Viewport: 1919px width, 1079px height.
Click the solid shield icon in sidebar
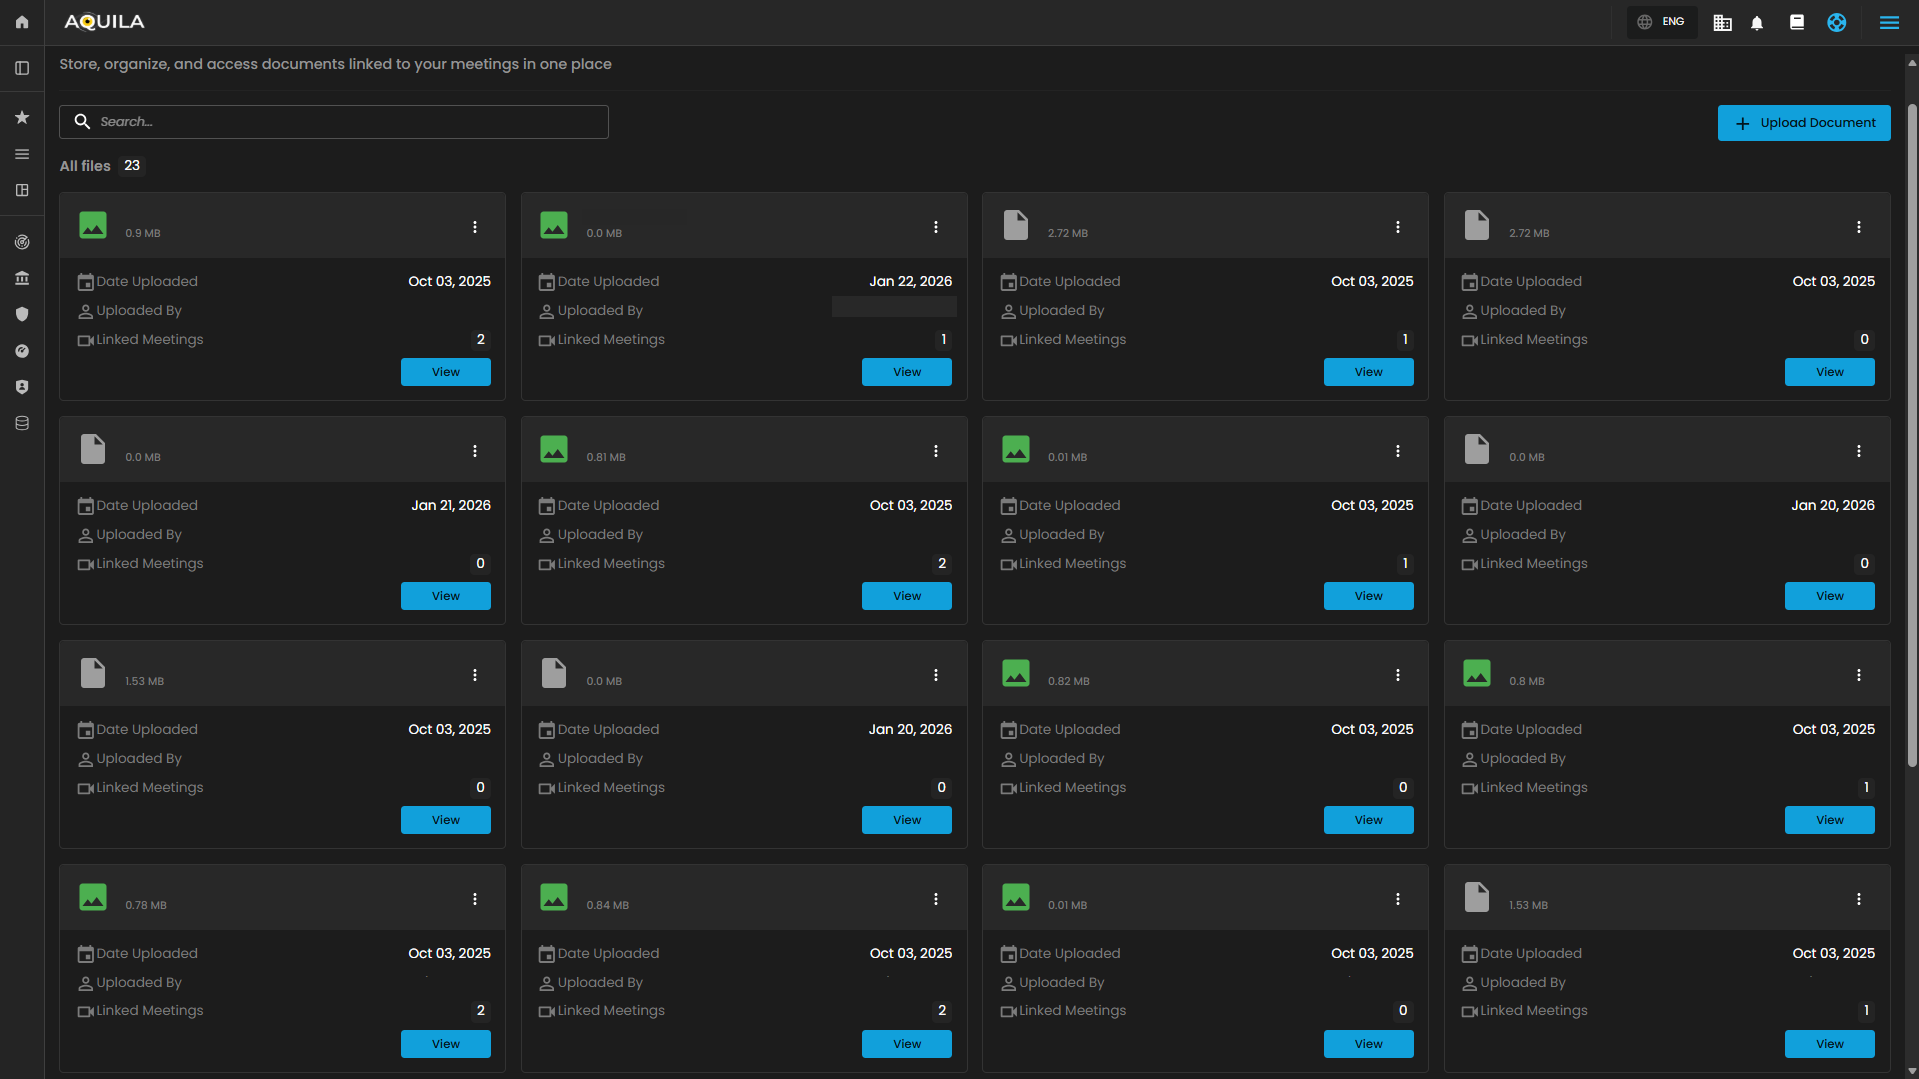[22, 314]
